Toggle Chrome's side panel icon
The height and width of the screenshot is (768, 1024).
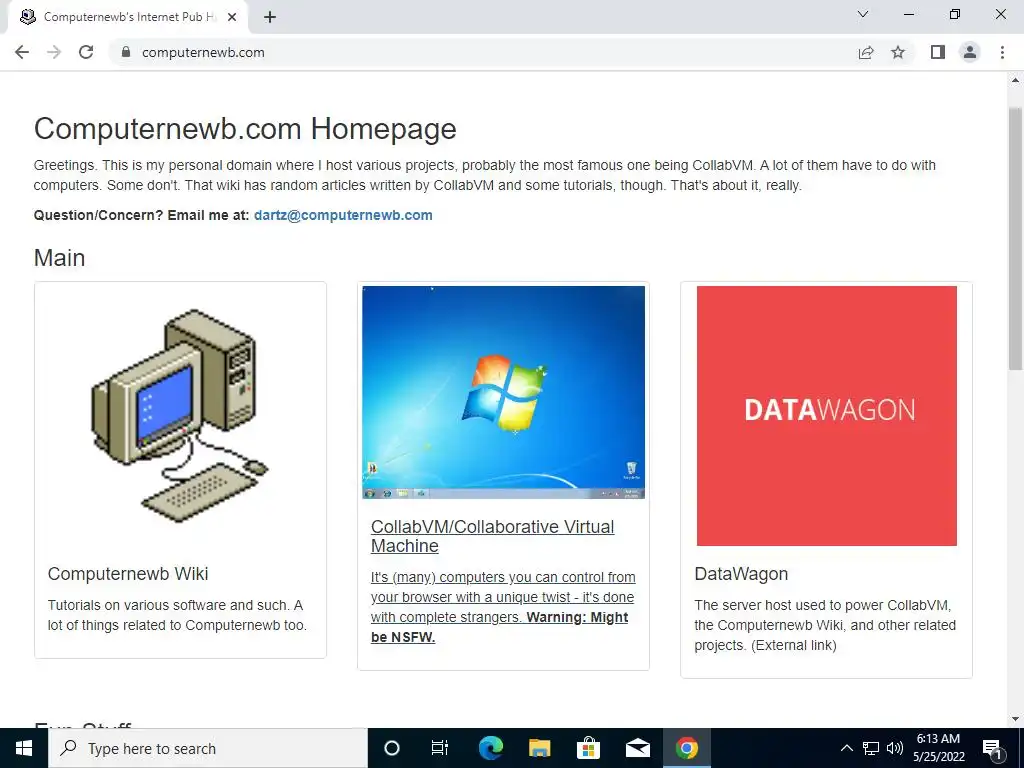[938, 52]
